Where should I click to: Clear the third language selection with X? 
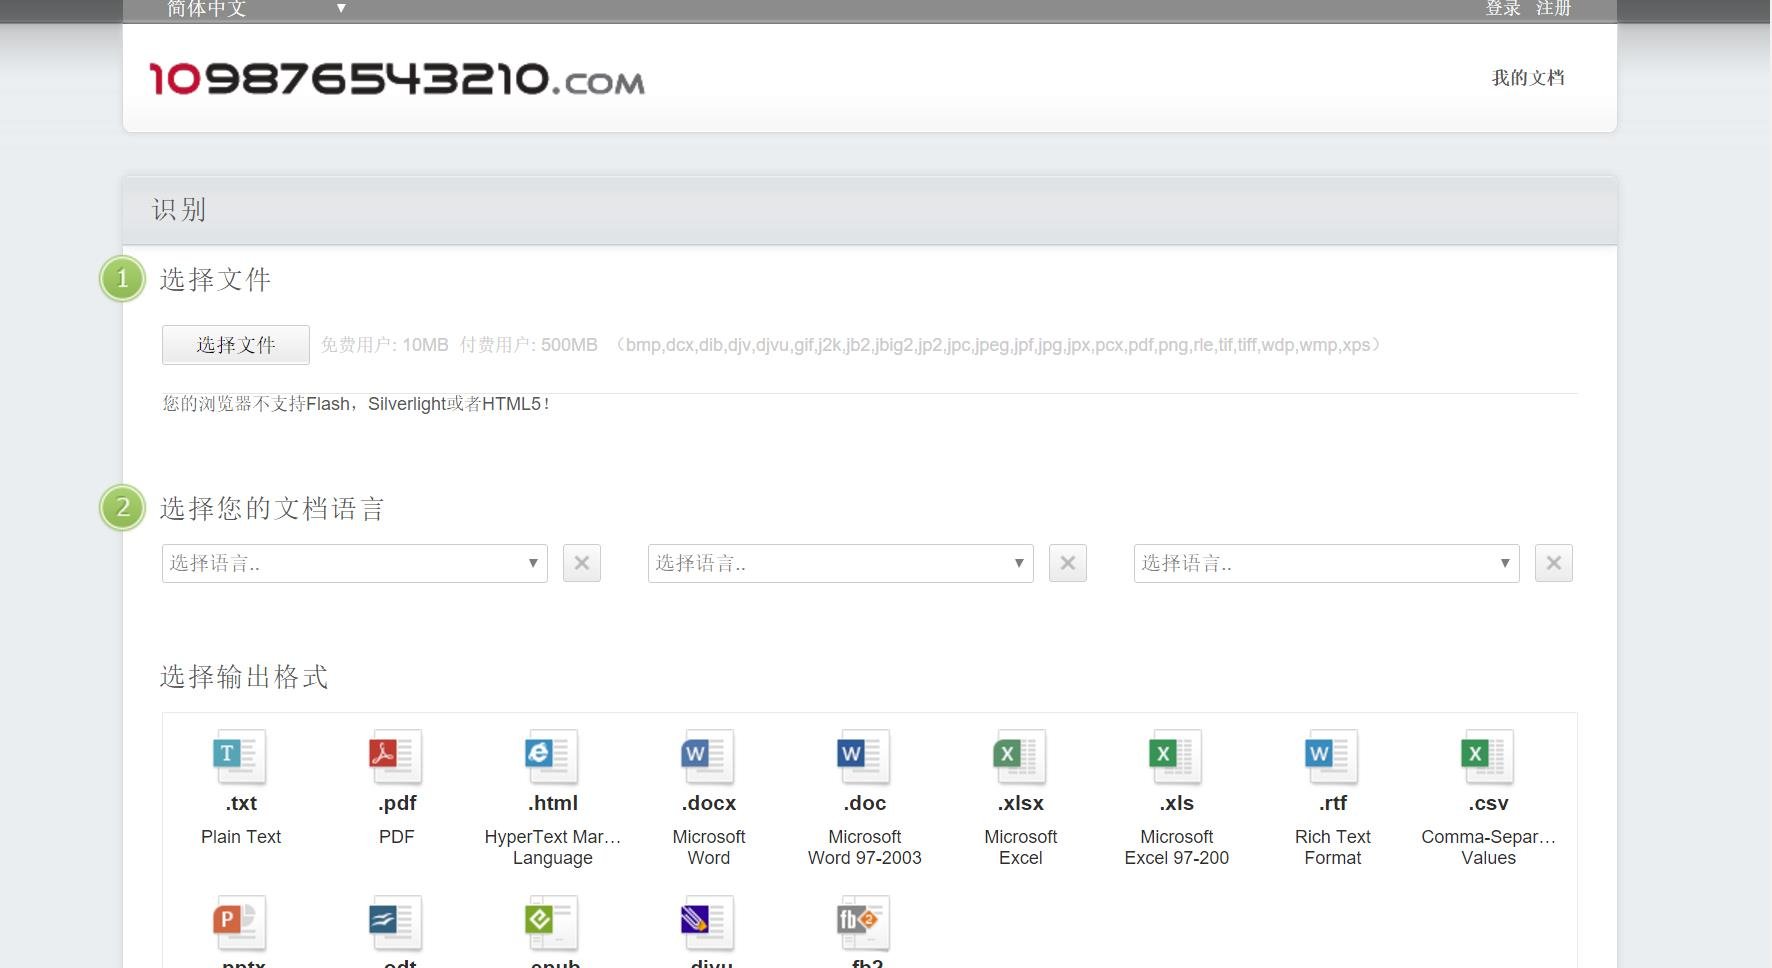(1553, 563)
